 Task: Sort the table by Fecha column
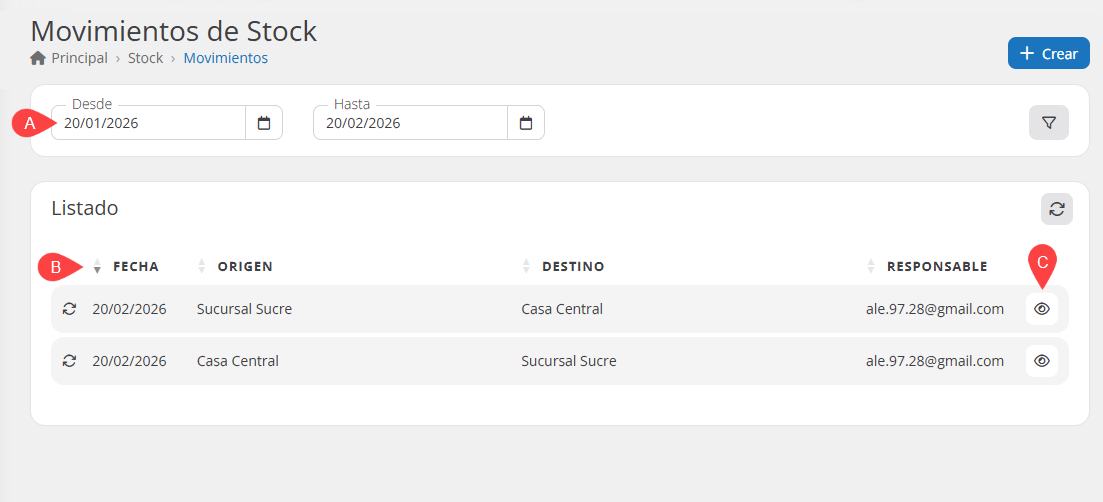[135, 266]
